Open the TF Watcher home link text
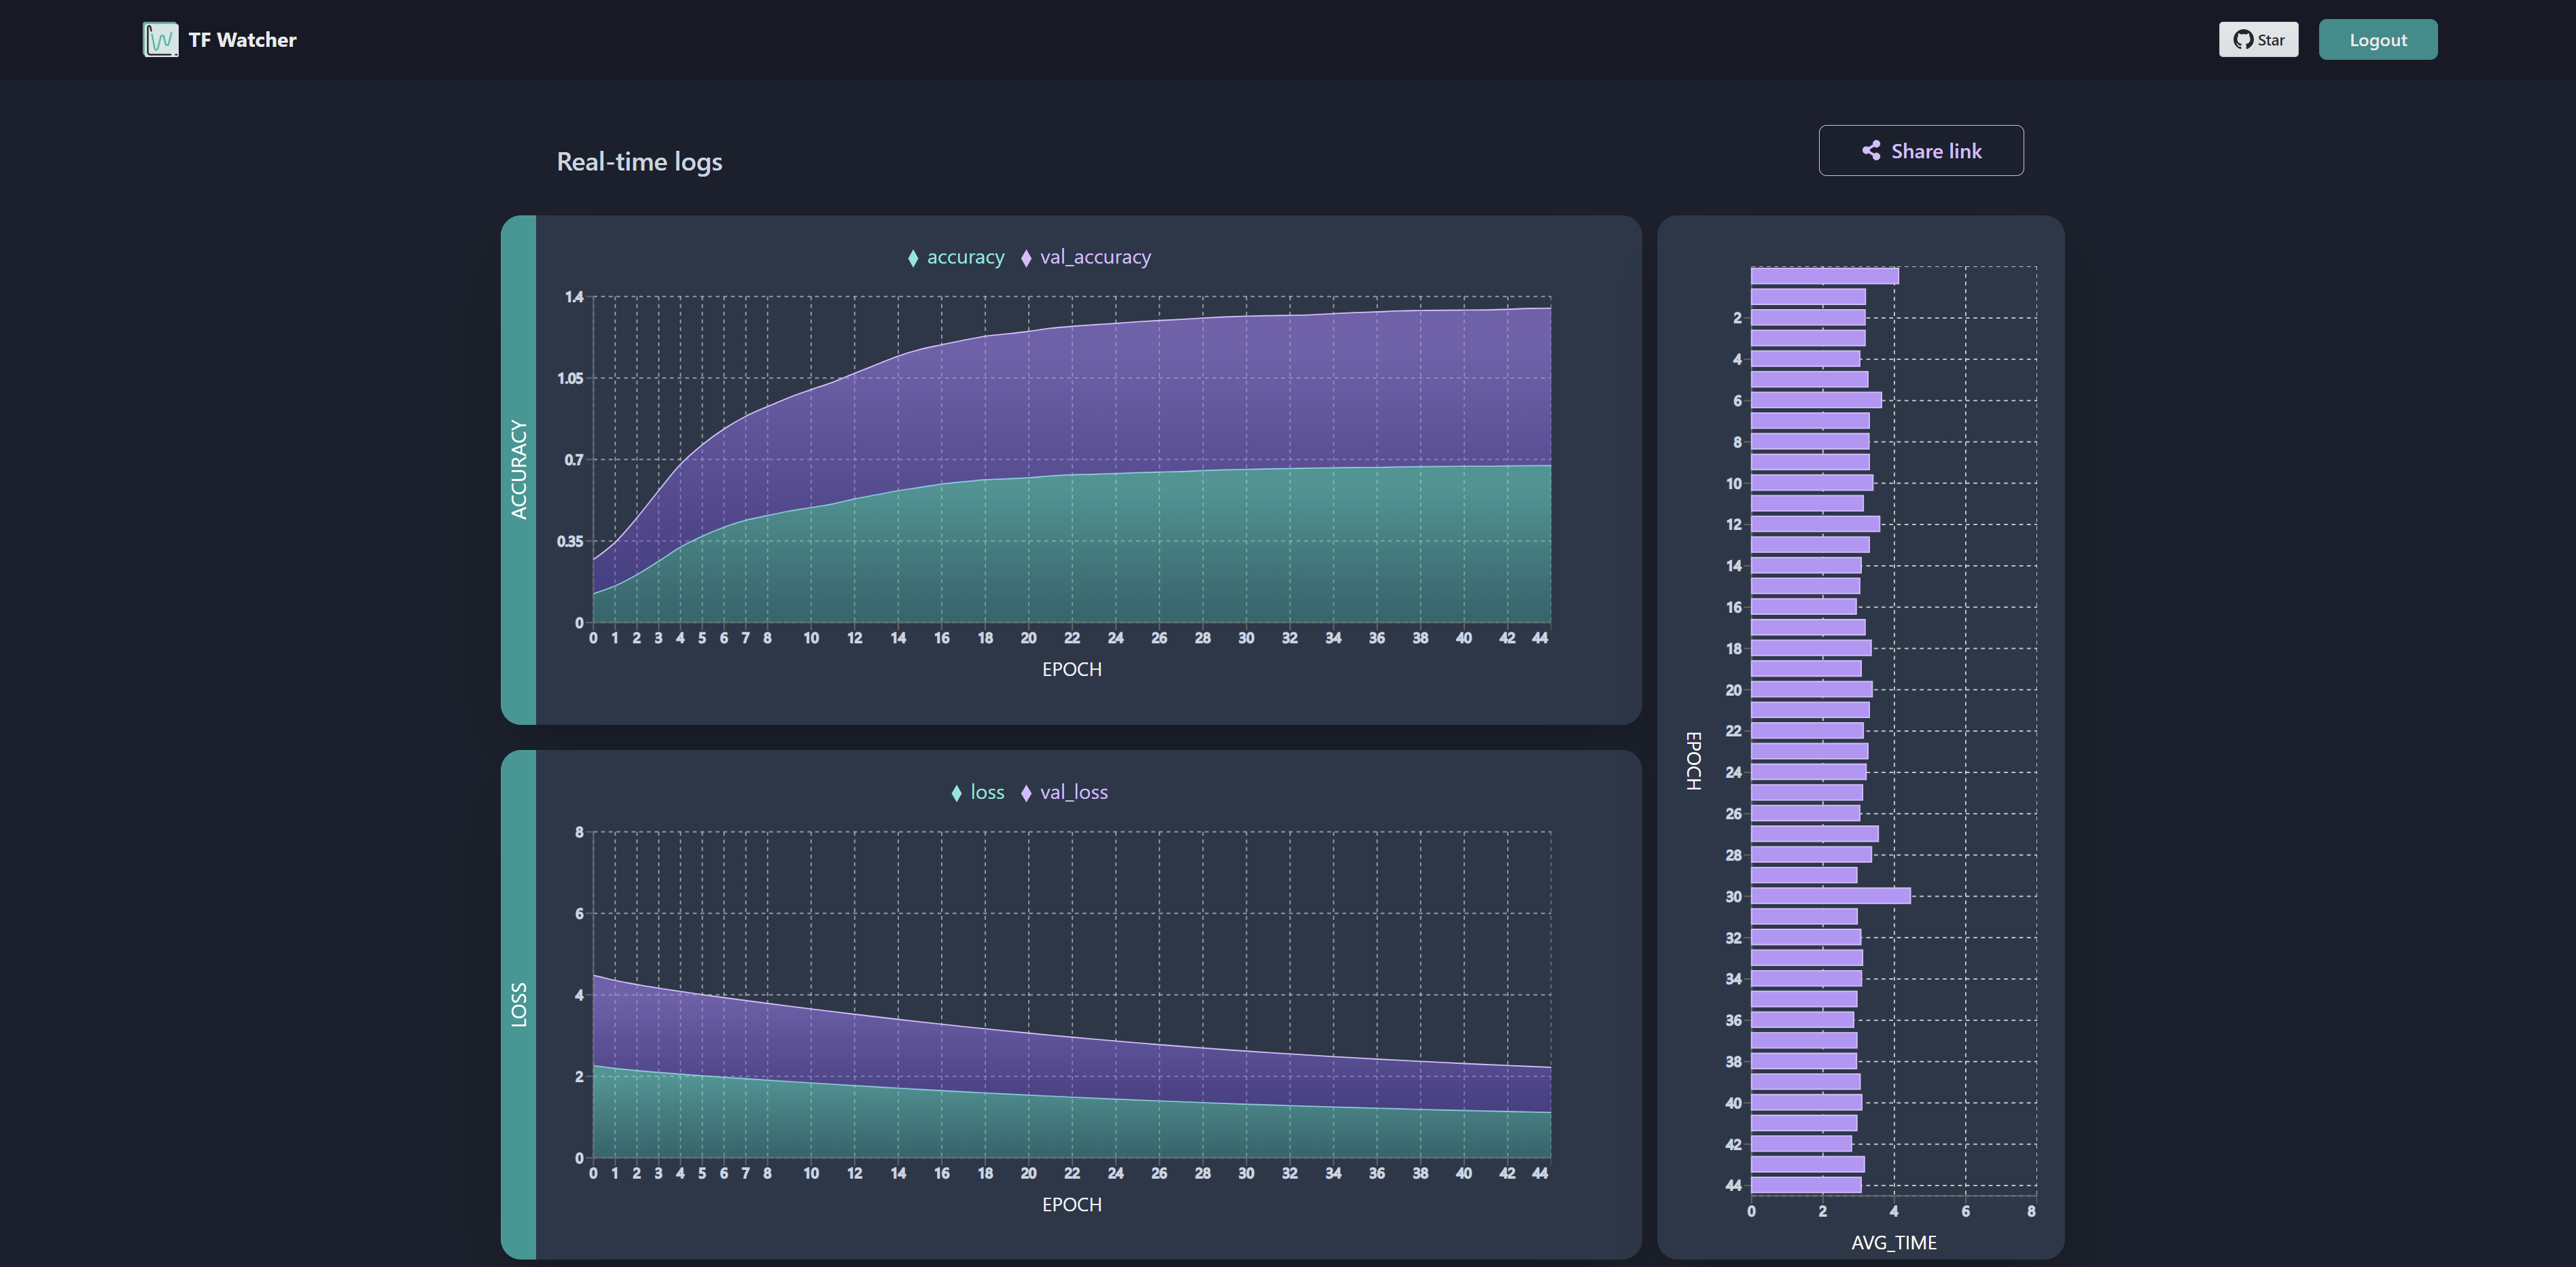Image resolution: width=2576 pixels, height=1267 pixels. (x=242, y=40)
